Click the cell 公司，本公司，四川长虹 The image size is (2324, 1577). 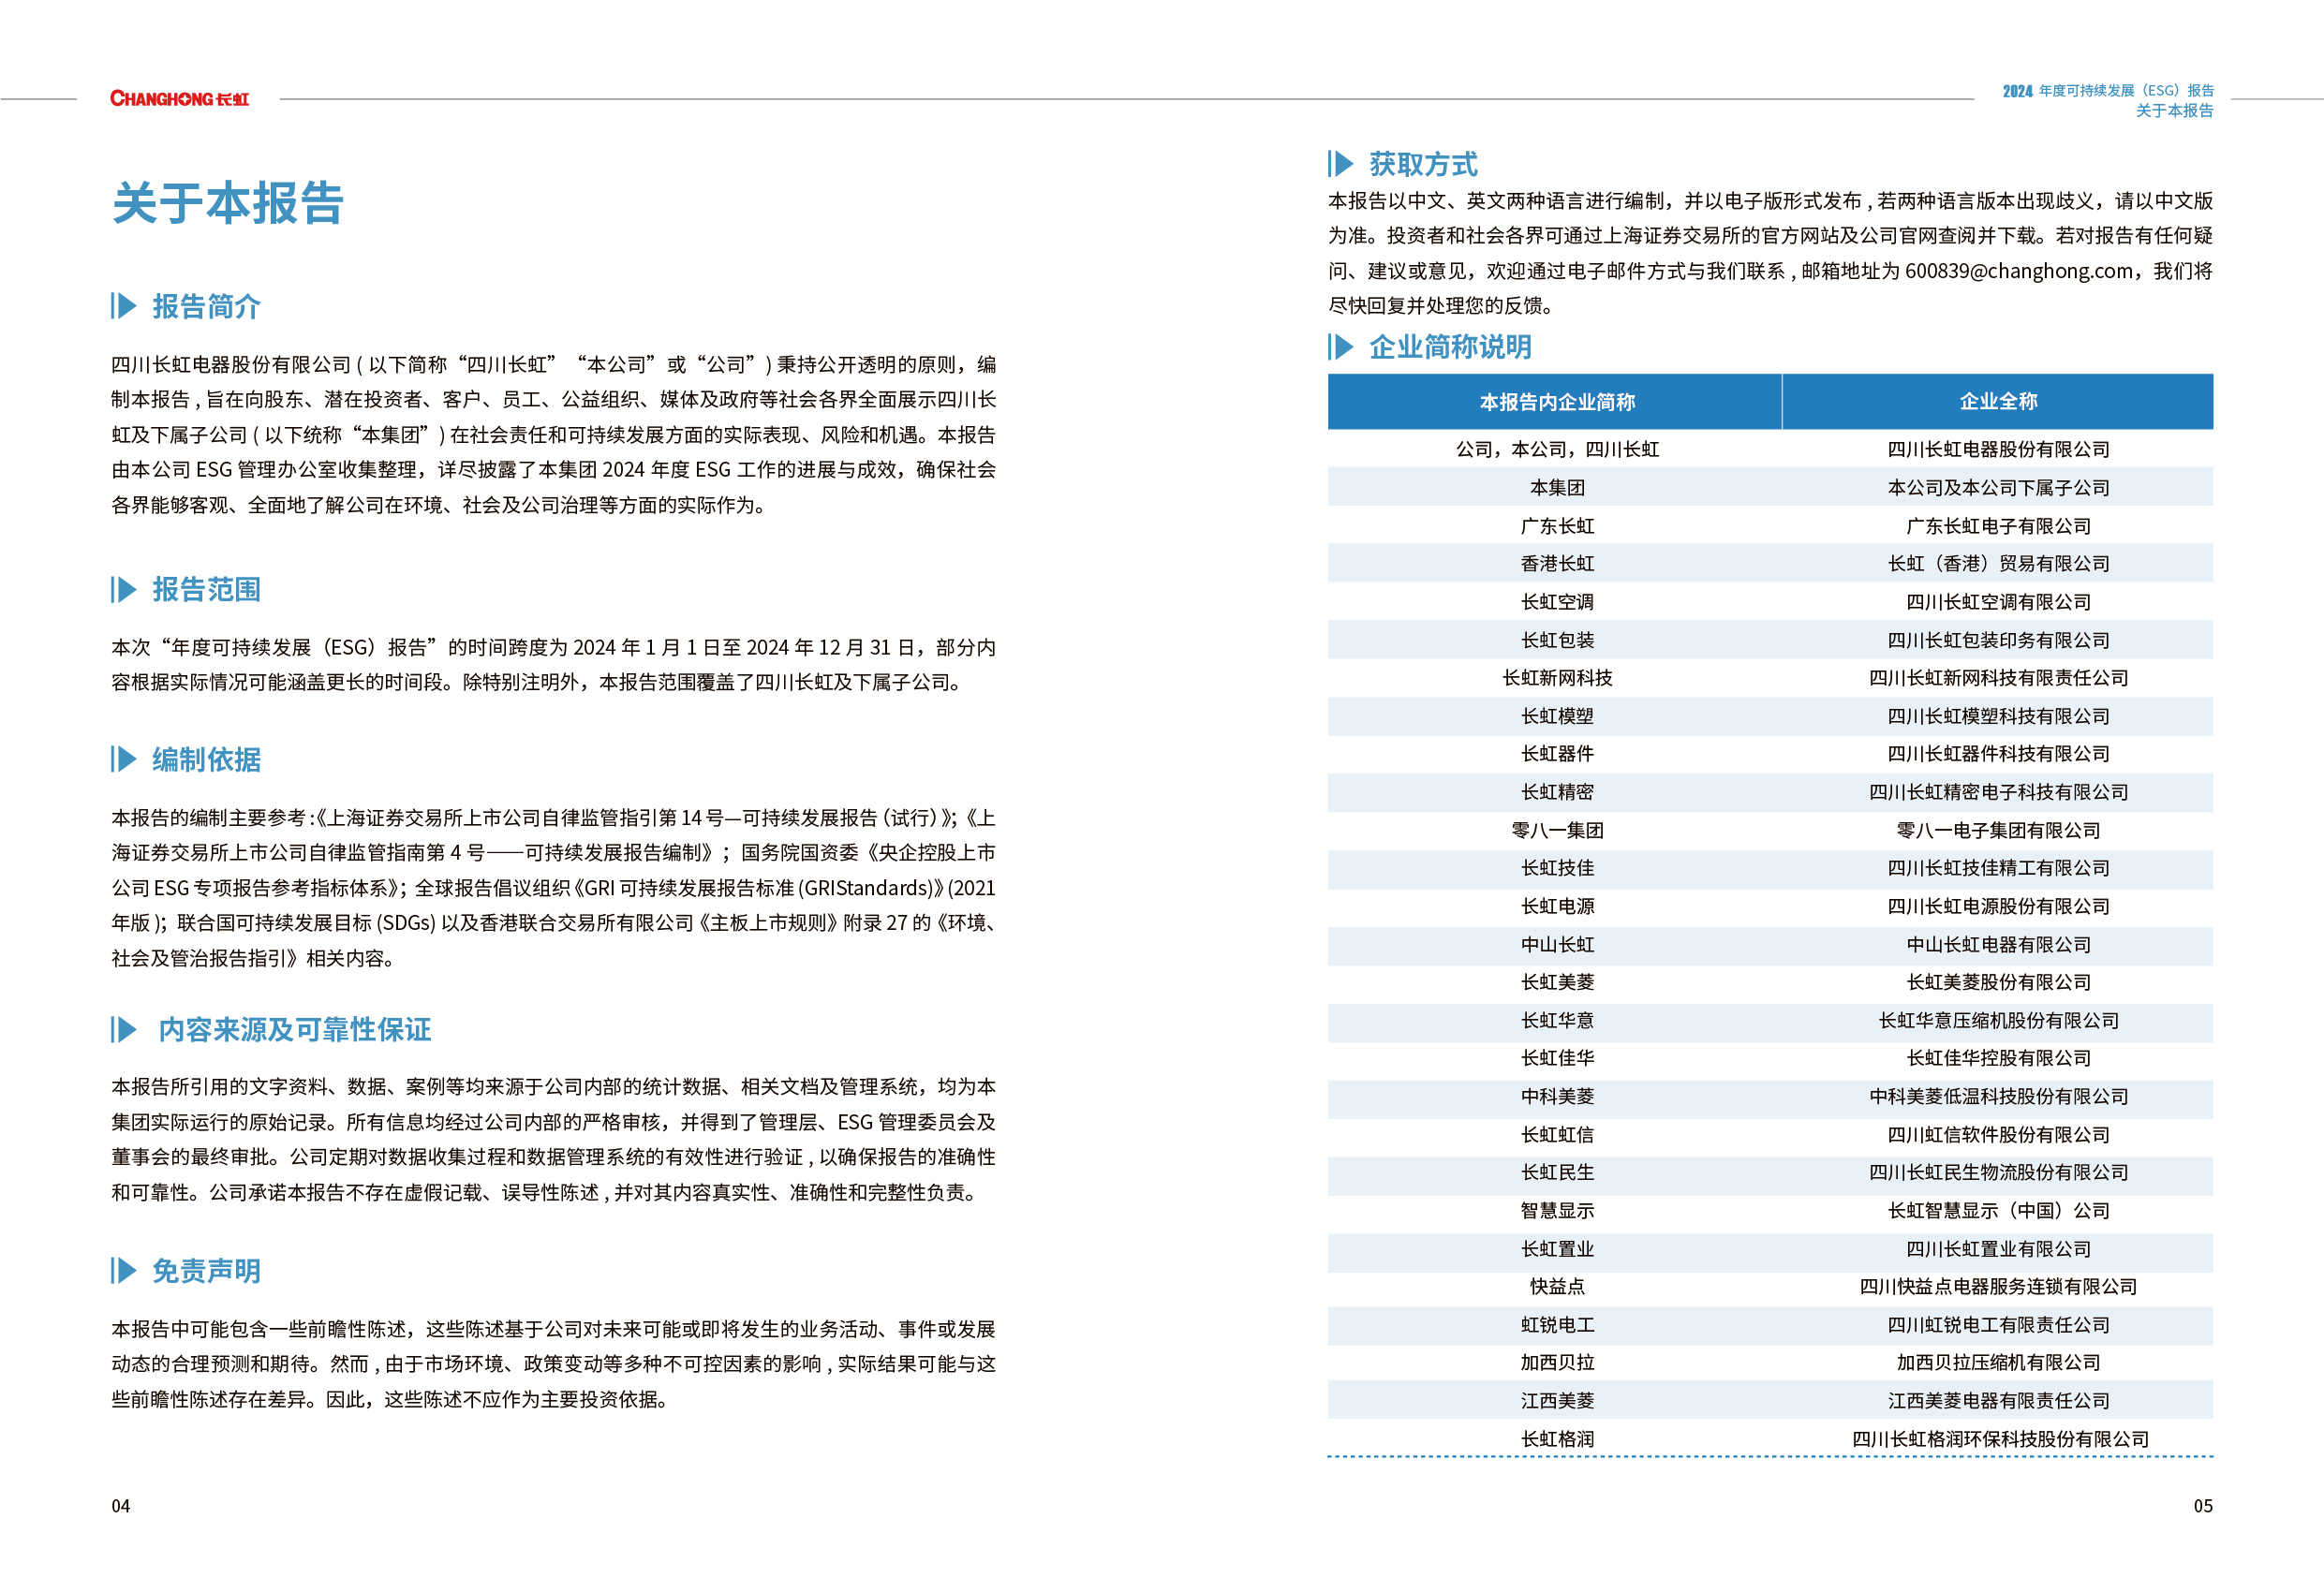tap(1557, 449)
